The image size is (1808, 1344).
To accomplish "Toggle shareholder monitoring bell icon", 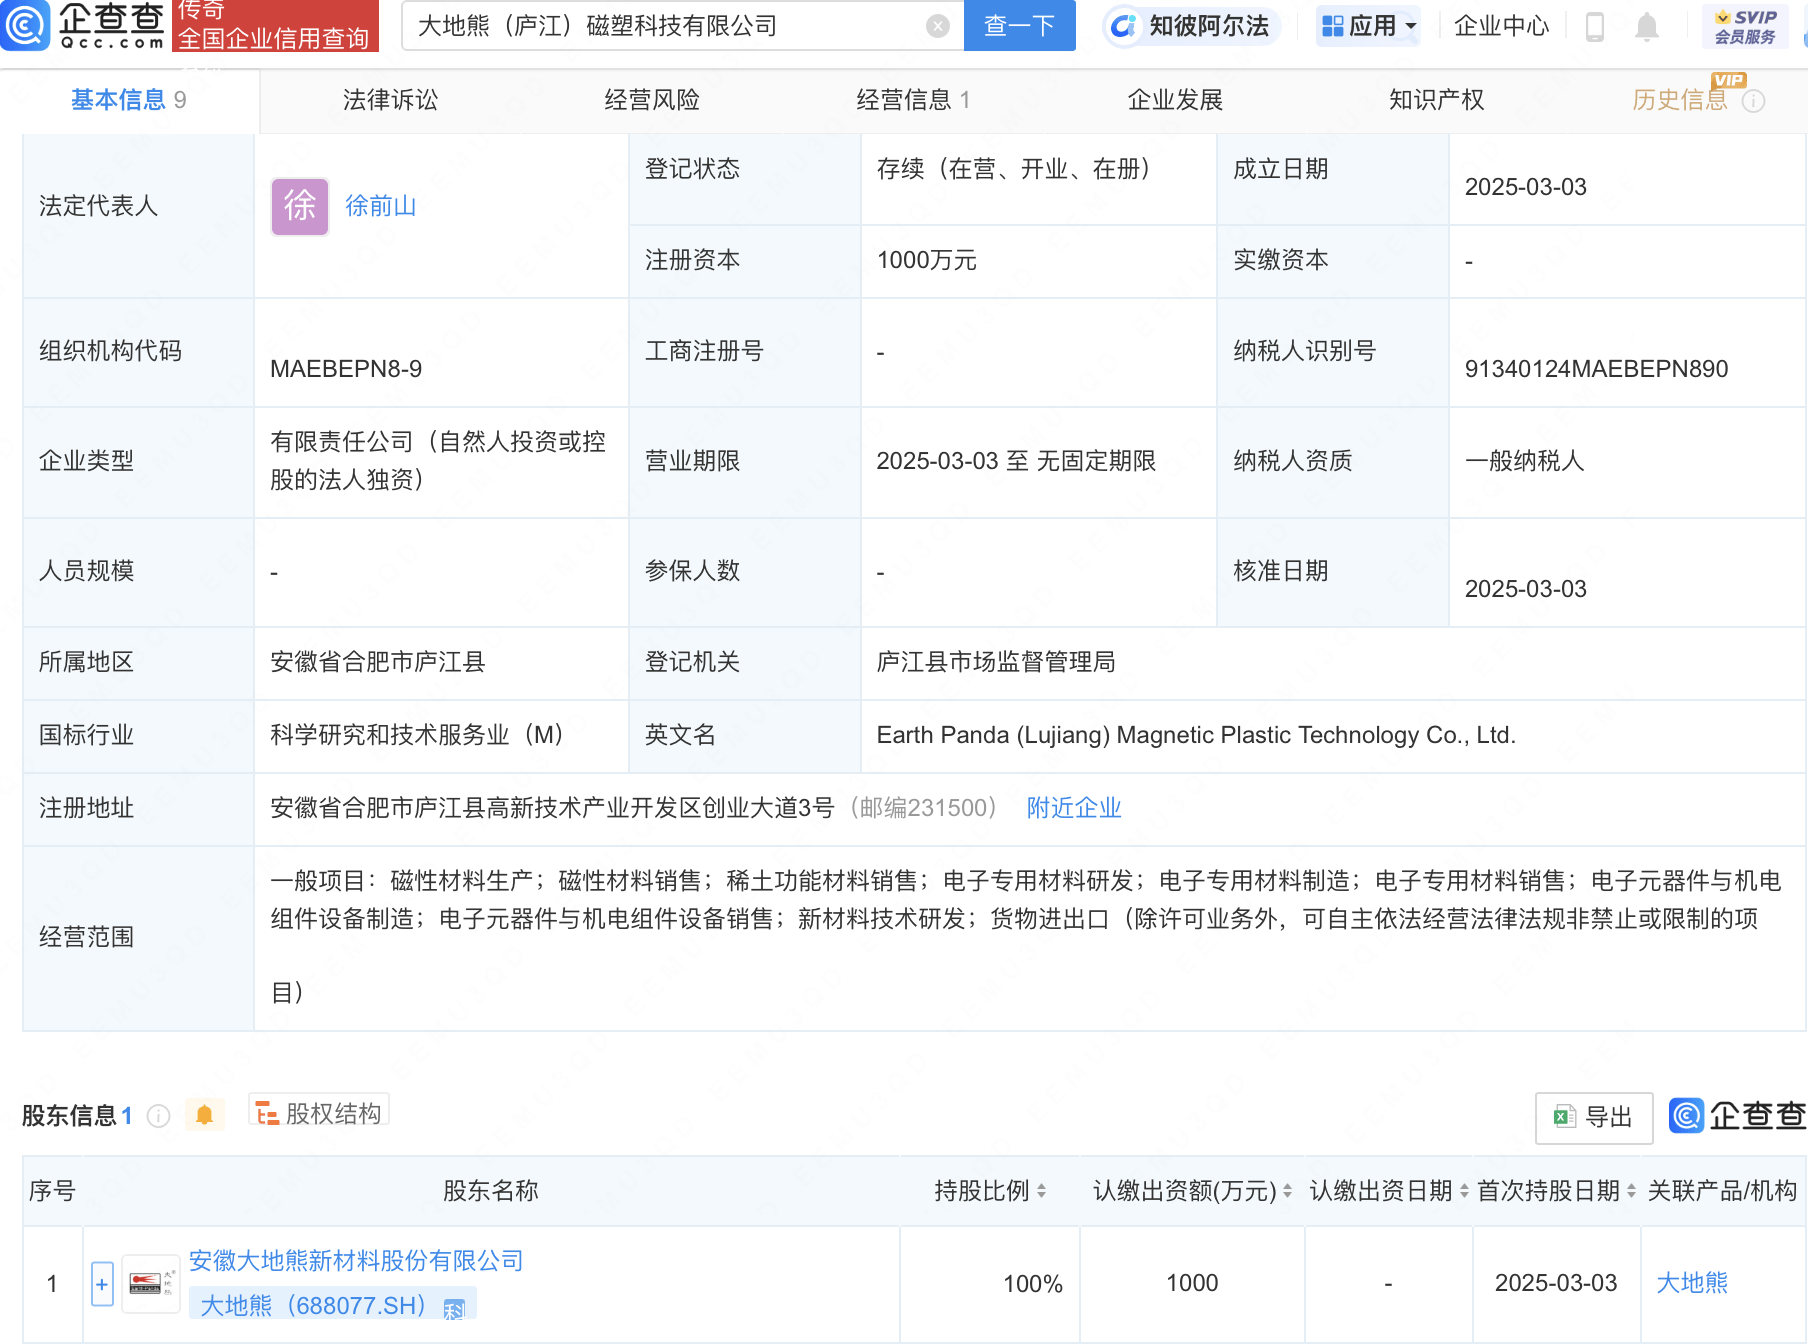I will pos(204,1115).
